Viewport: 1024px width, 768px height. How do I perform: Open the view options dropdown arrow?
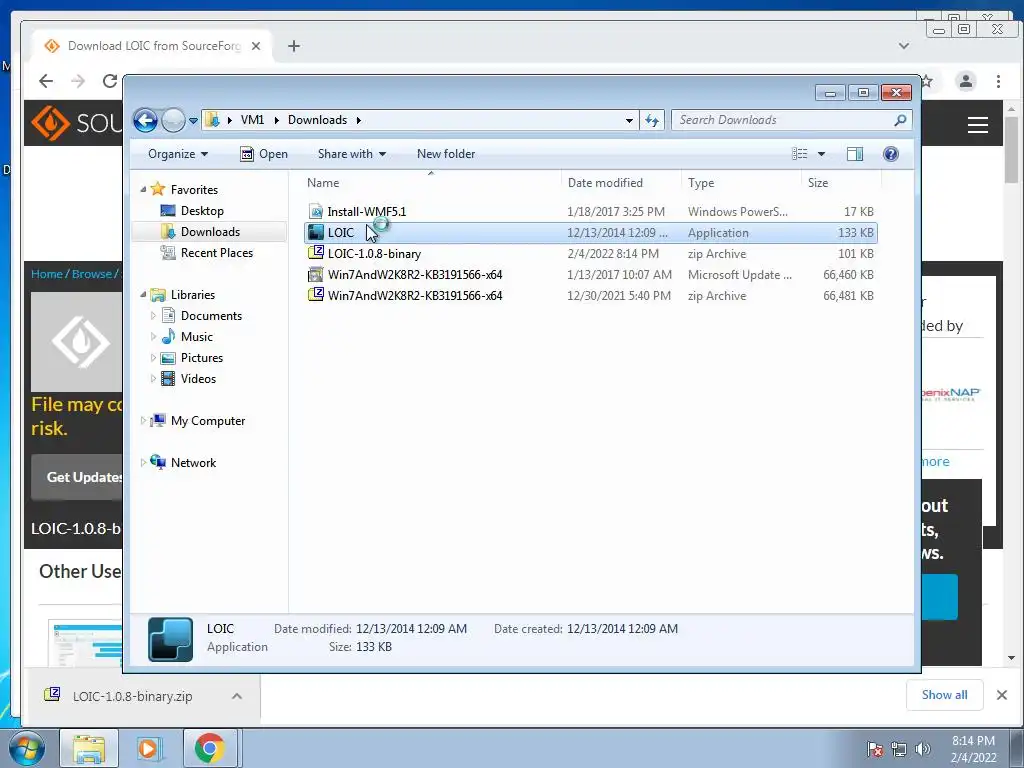(x=822, y=154)
